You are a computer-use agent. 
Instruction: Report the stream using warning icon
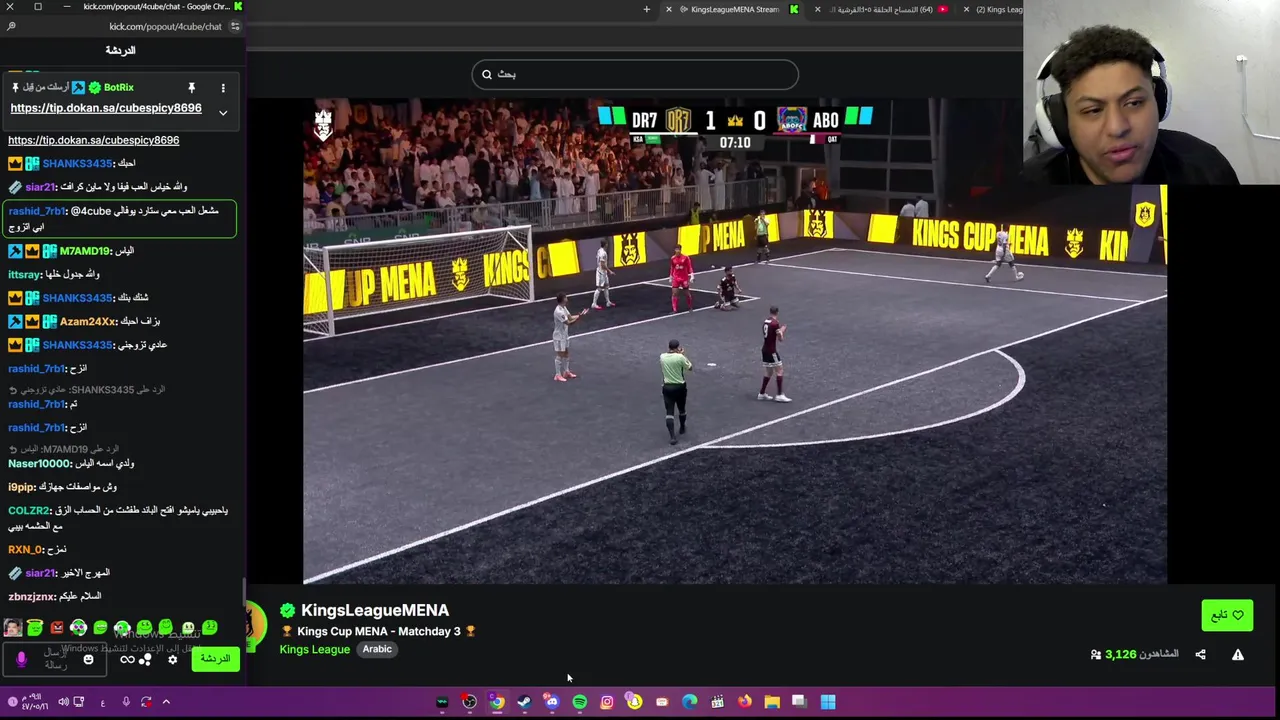pos(1238,654)
